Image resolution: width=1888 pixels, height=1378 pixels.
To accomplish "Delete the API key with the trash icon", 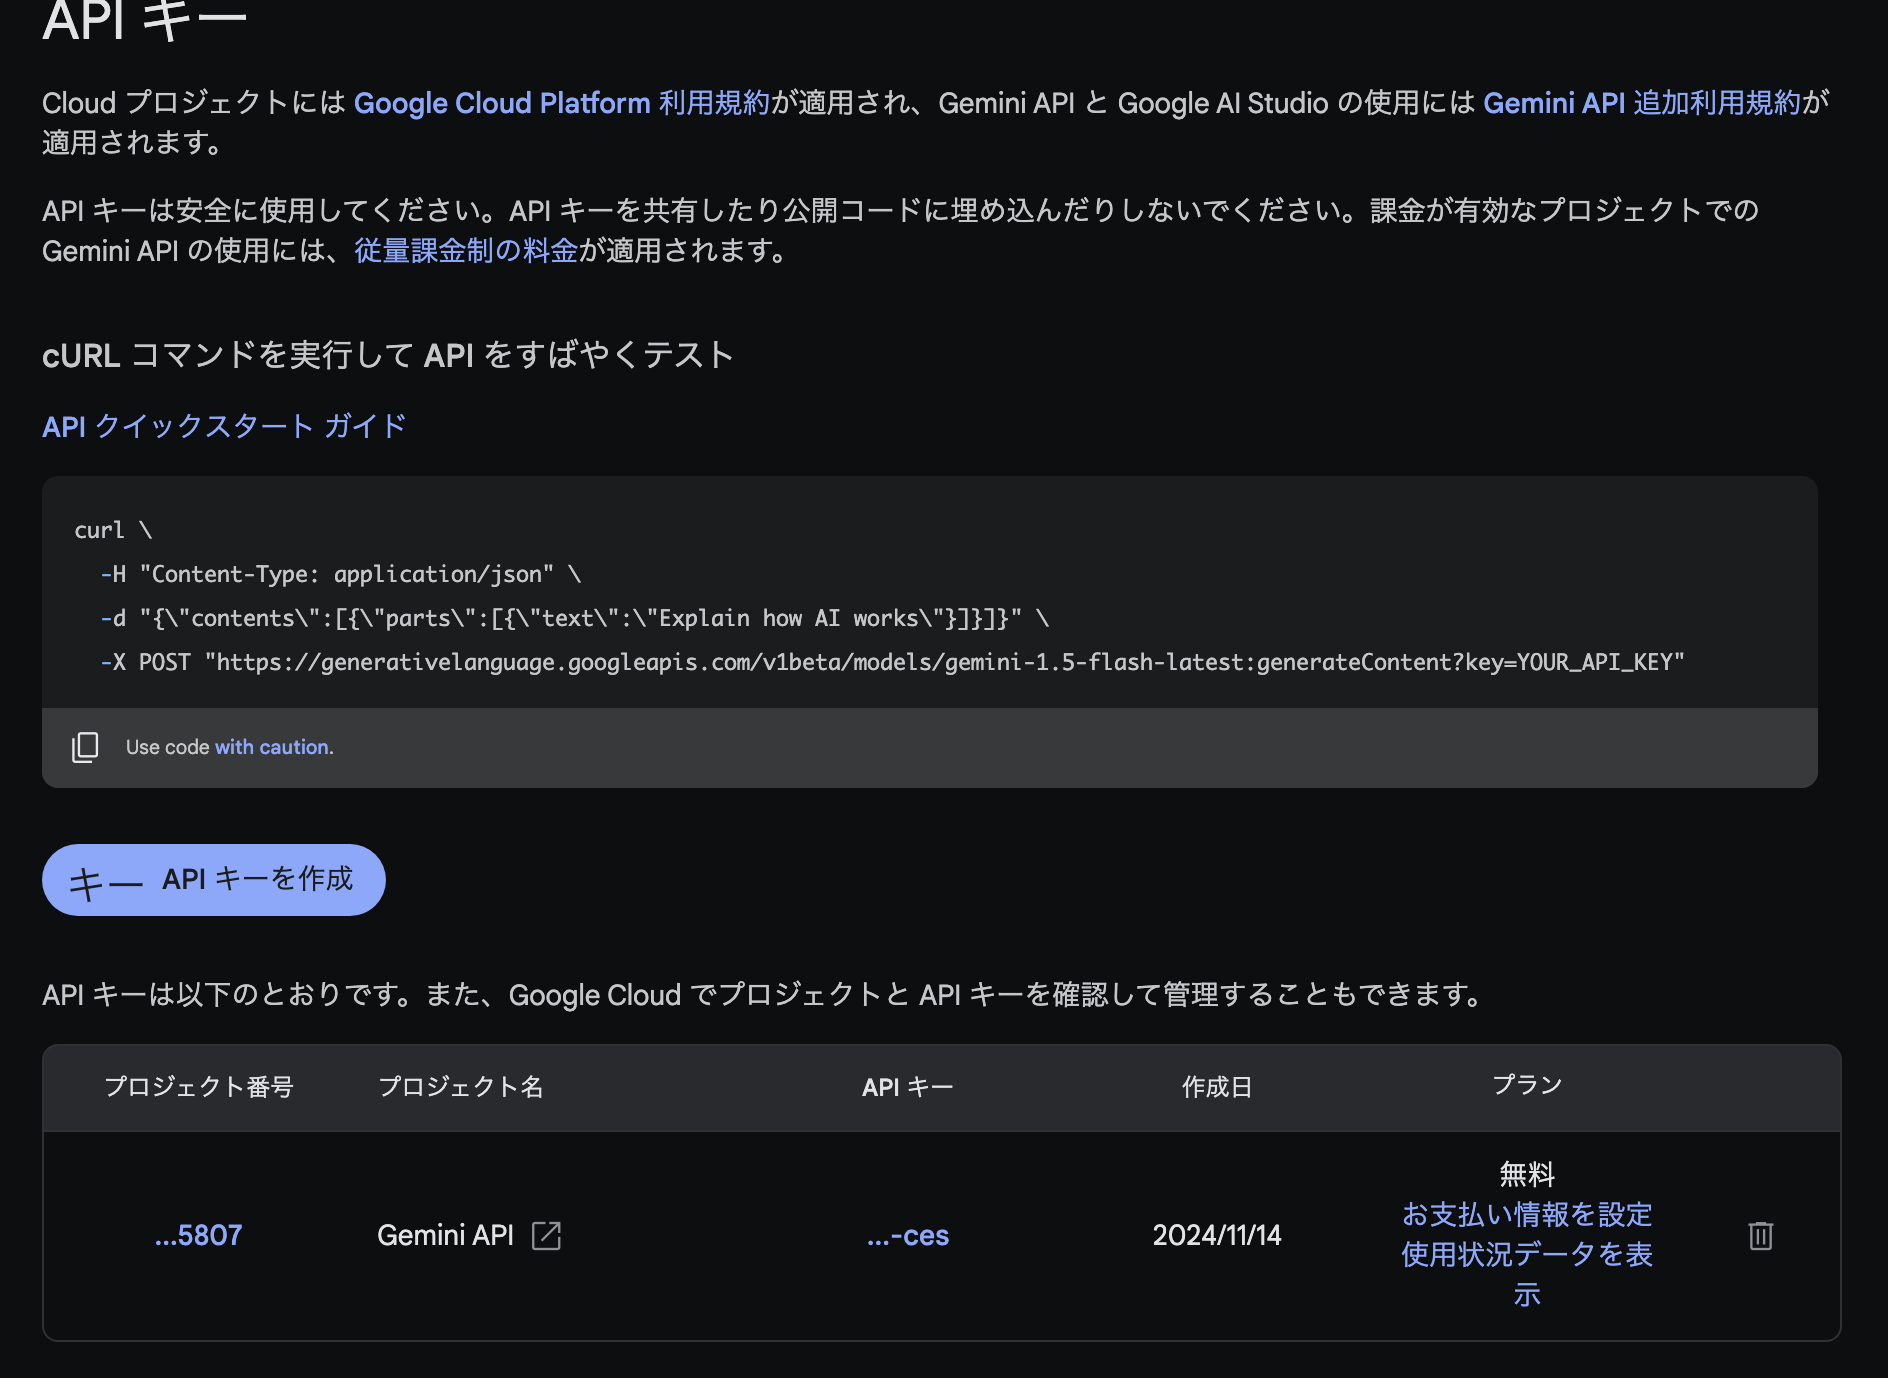I will pyautogui.click(x=1760, y=1236).
